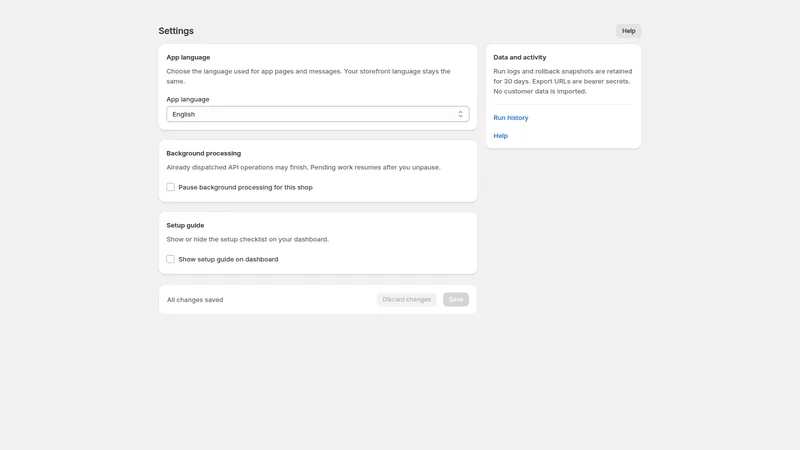Click the Discard changes button
800x450 pixels.
[406, 299]
